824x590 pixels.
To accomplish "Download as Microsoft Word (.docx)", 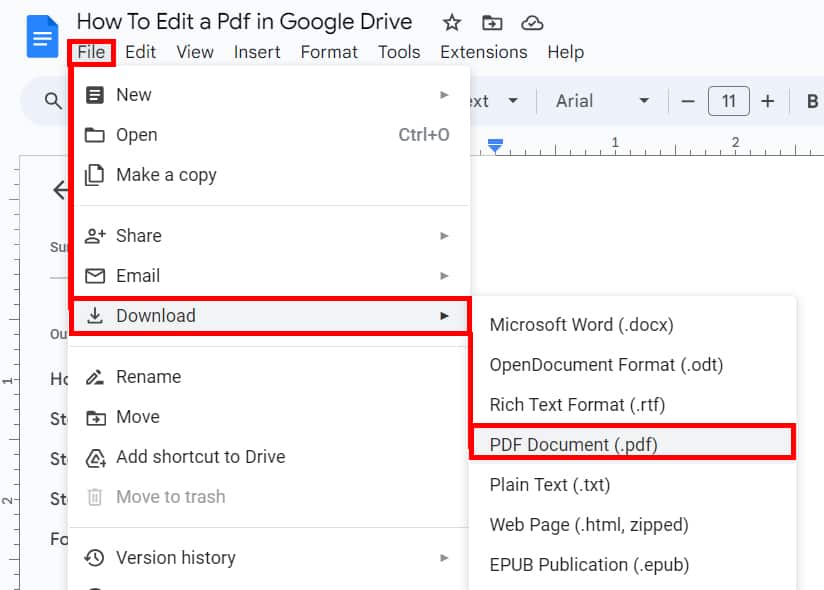I will (x=634, y=325).
